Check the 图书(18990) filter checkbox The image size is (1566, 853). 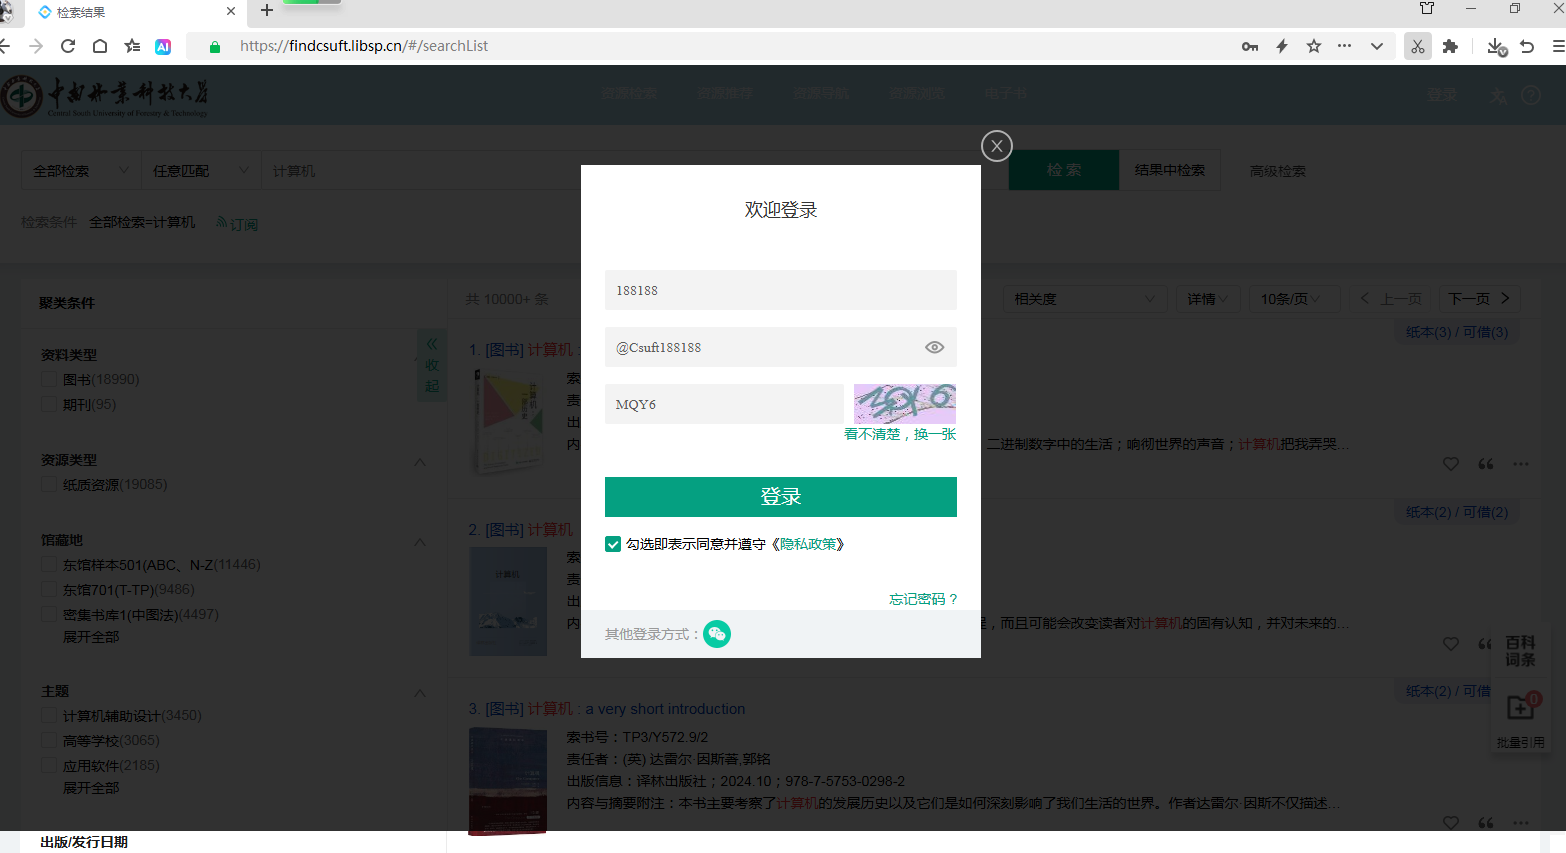click(x=48, y=378)
